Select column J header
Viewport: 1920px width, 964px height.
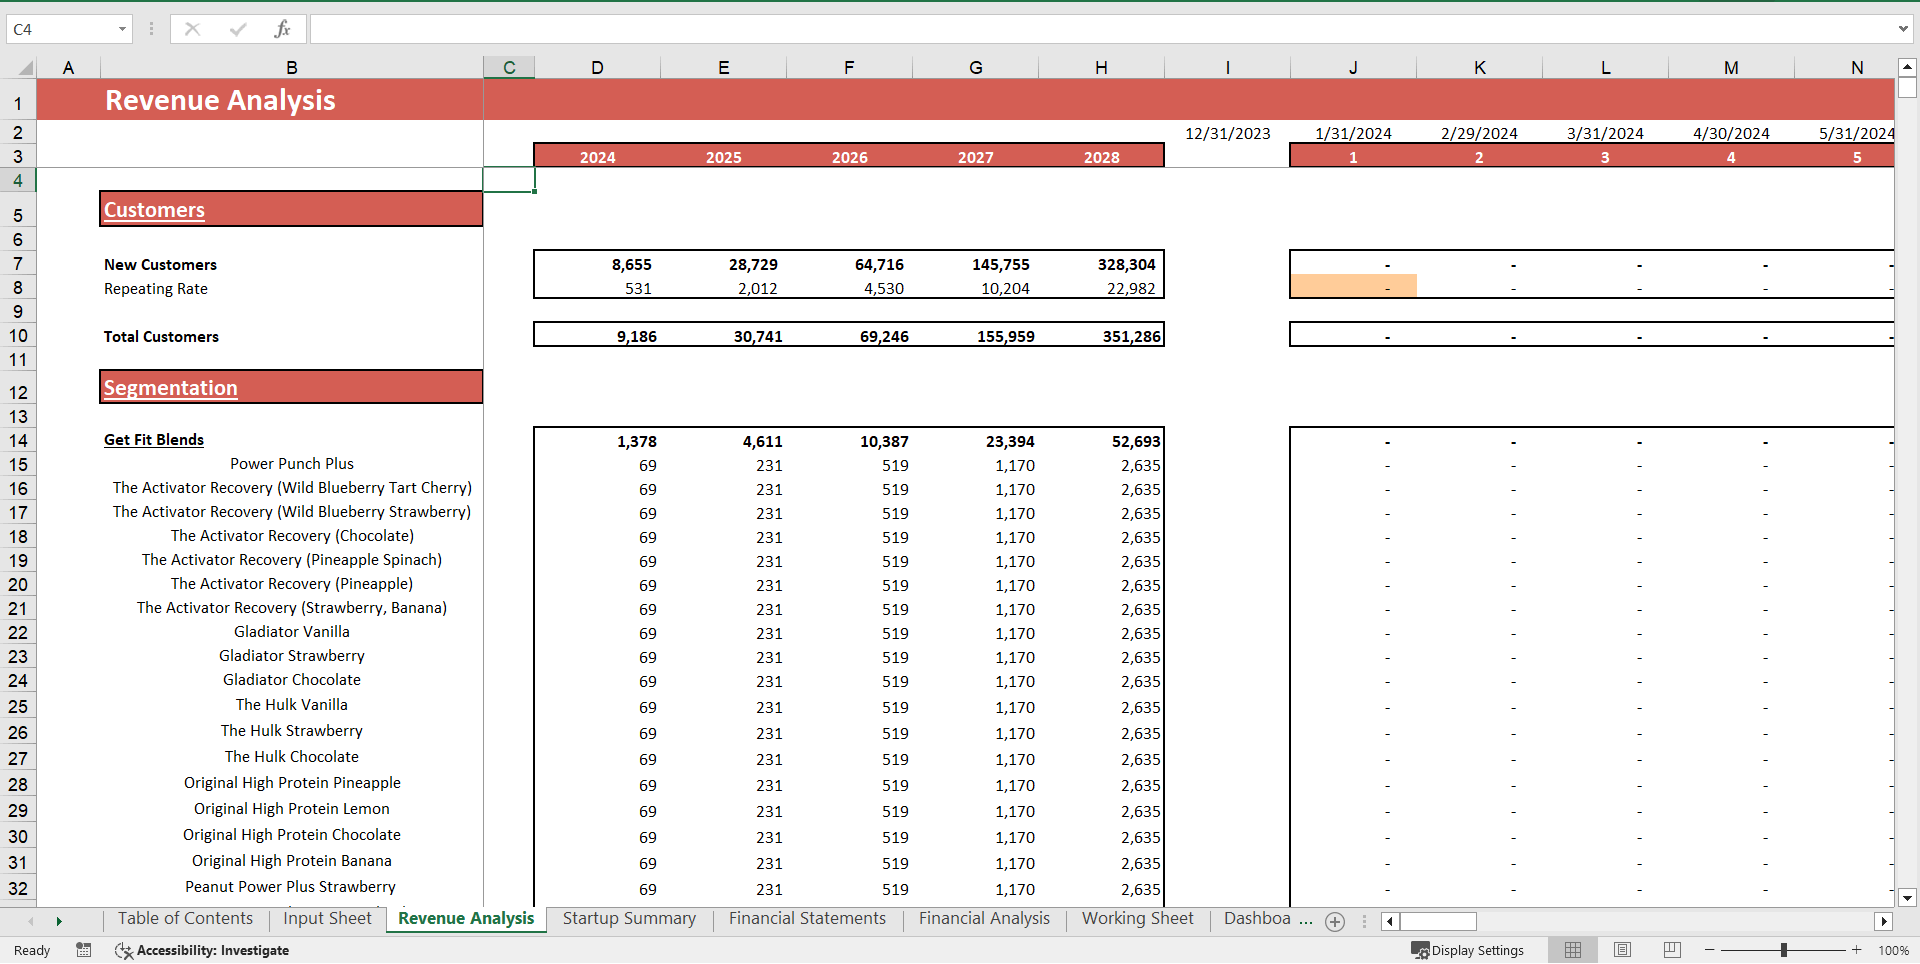coord(1353,68)
